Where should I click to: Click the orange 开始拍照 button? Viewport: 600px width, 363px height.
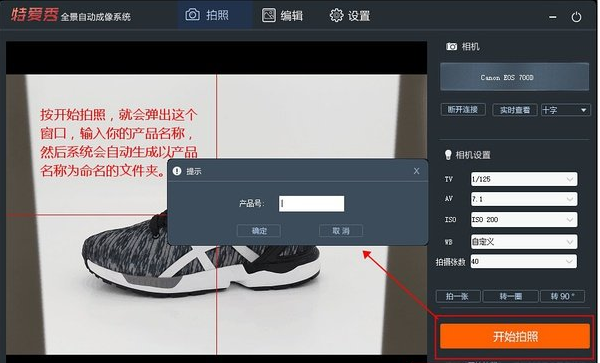(515, 337)
